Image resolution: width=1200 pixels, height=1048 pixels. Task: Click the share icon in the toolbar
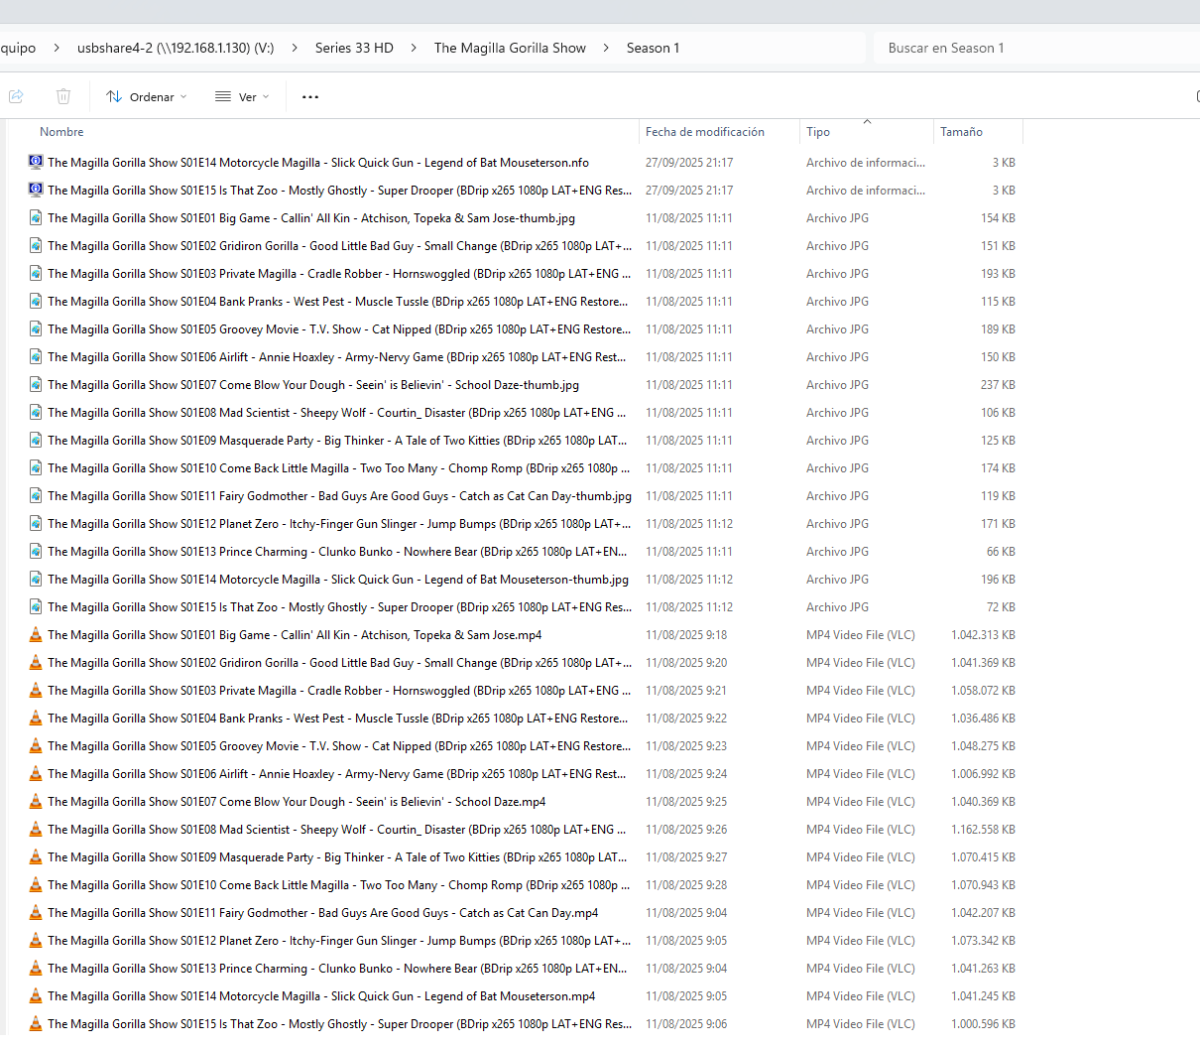[16, 97]
